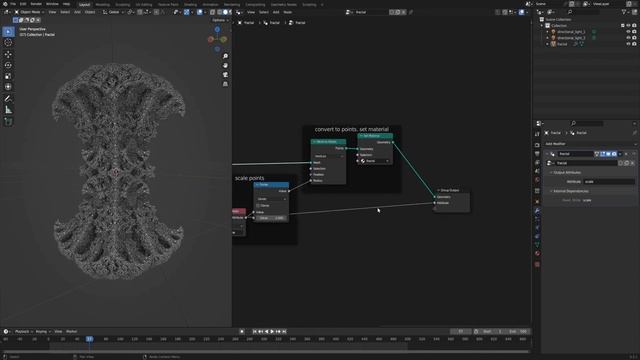The height and width of the screenshot is (360, 640).
Task: Open the viewport Options dropdown
Action: (220, 20)
